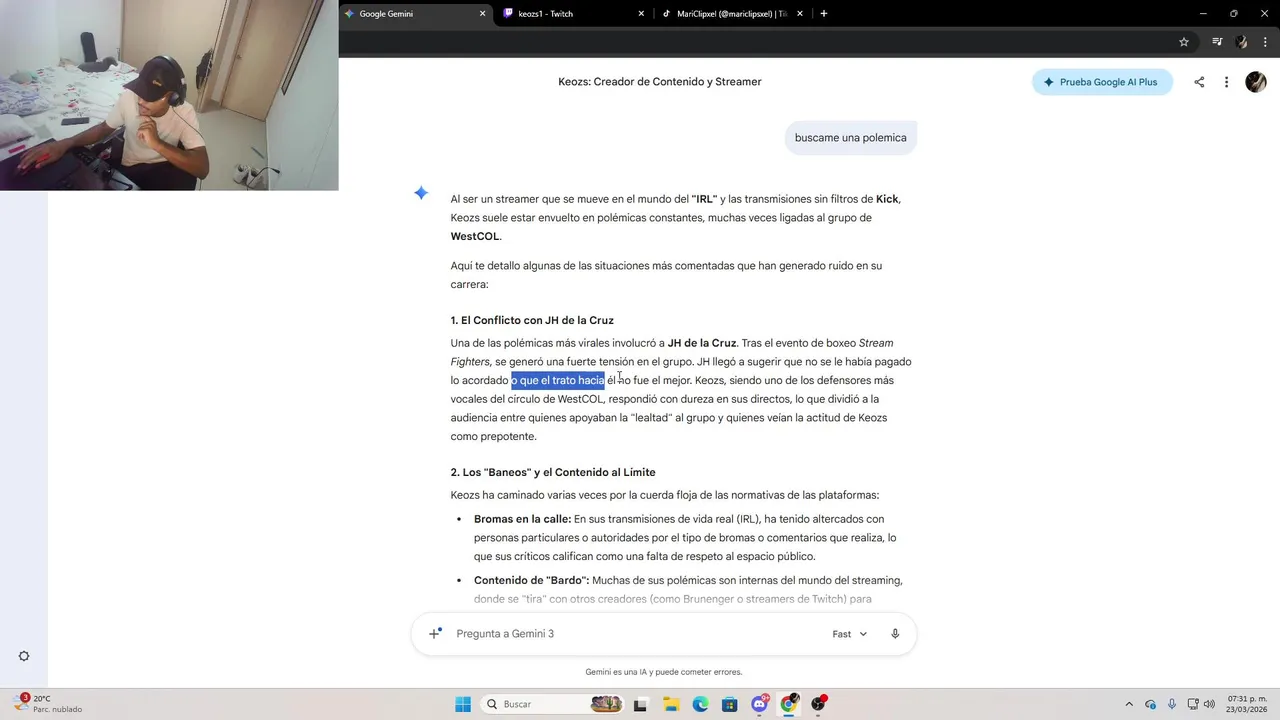Click heading 2. Los "Baneos" y el Contenido al Límite

pyautogui.click(x=553, y=472)
